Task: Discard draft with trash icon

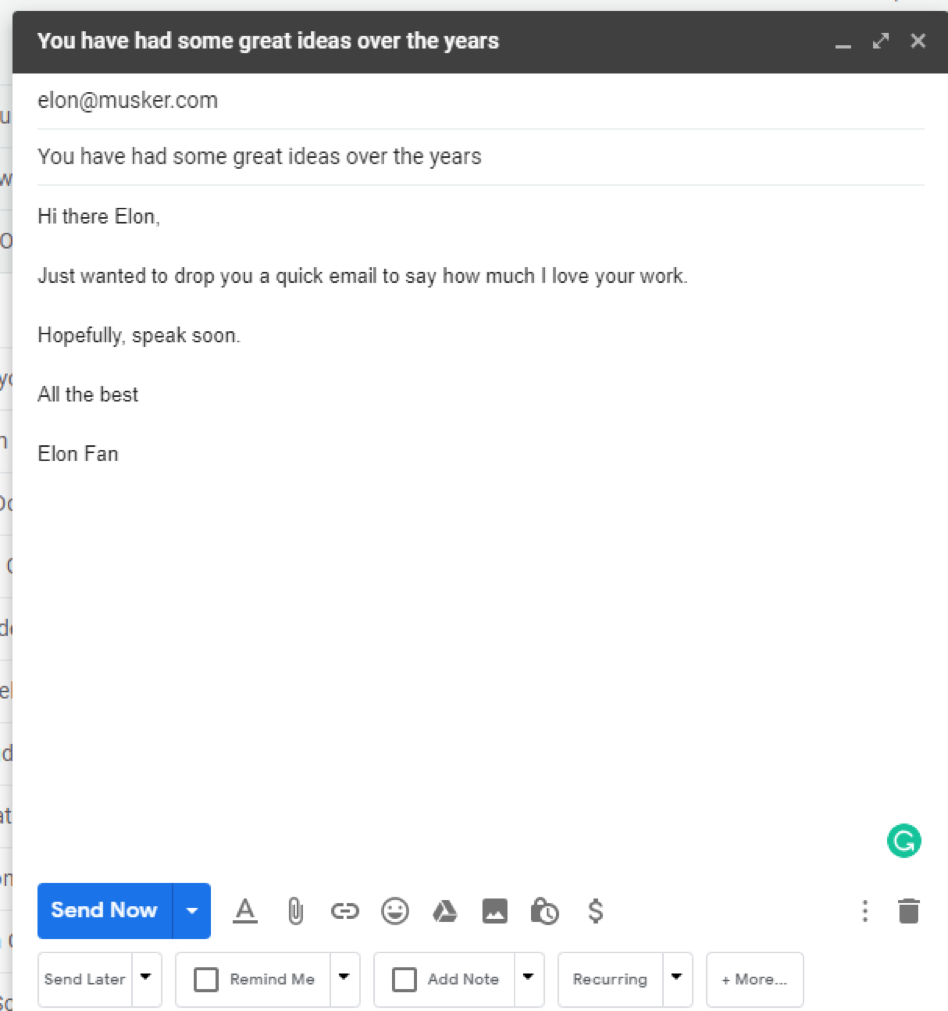Action: tap(908, 911)
